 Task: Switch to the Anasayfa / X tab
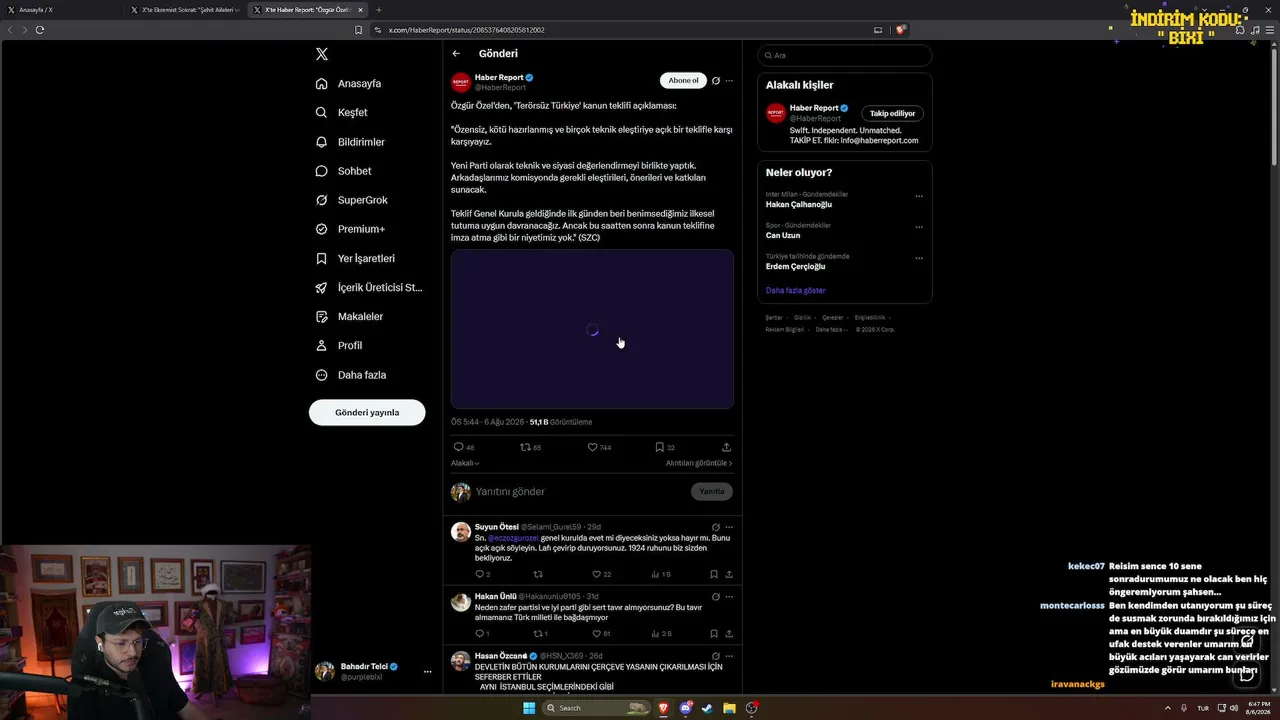(x=62, y=10)
